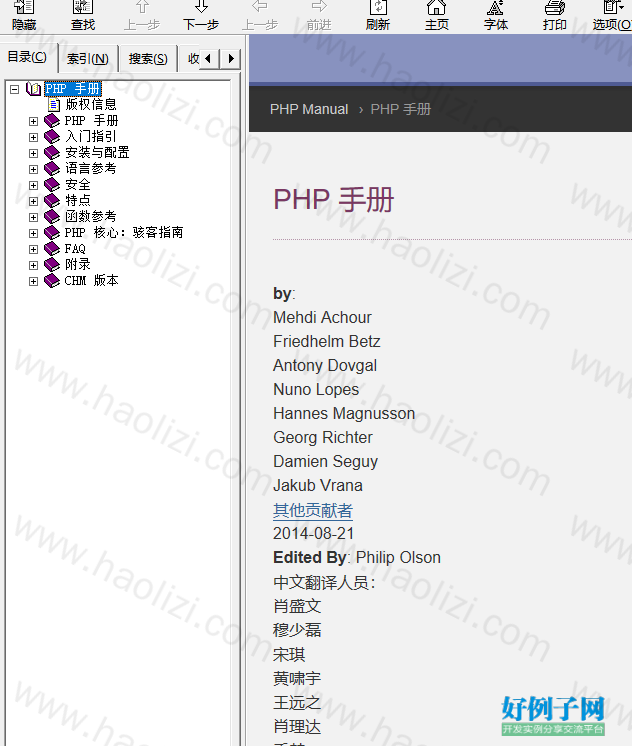632x746 pixels.
Task: Click the PHP 手册 page heading
Action: [333, 199]
